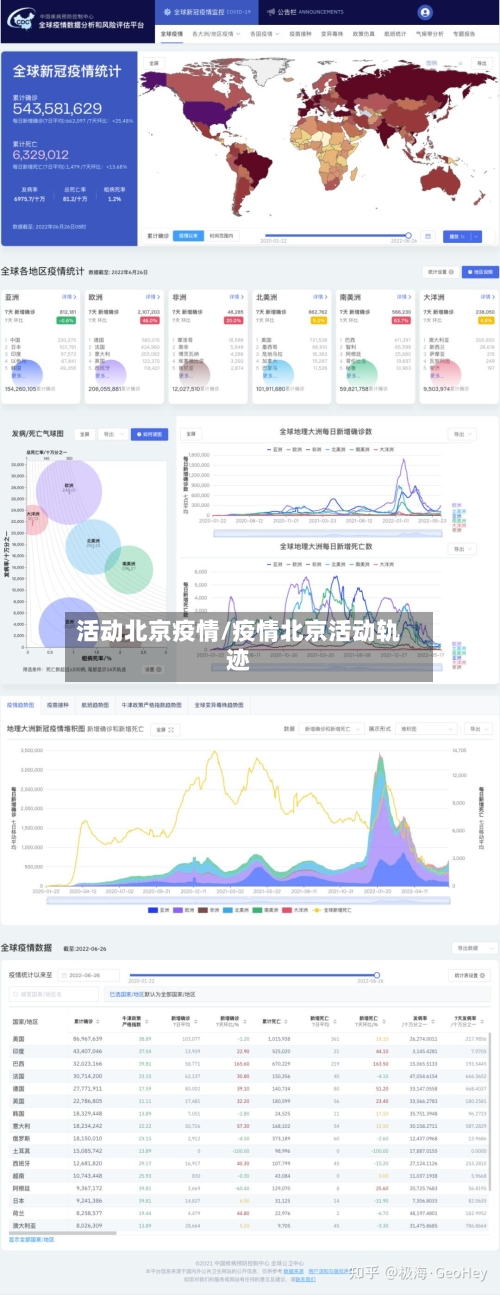The height and width of the screenshot is (1295, 500).
Task: Open the 新增确诊和新增死亡 data dropdown
Action: coord(331,729)
